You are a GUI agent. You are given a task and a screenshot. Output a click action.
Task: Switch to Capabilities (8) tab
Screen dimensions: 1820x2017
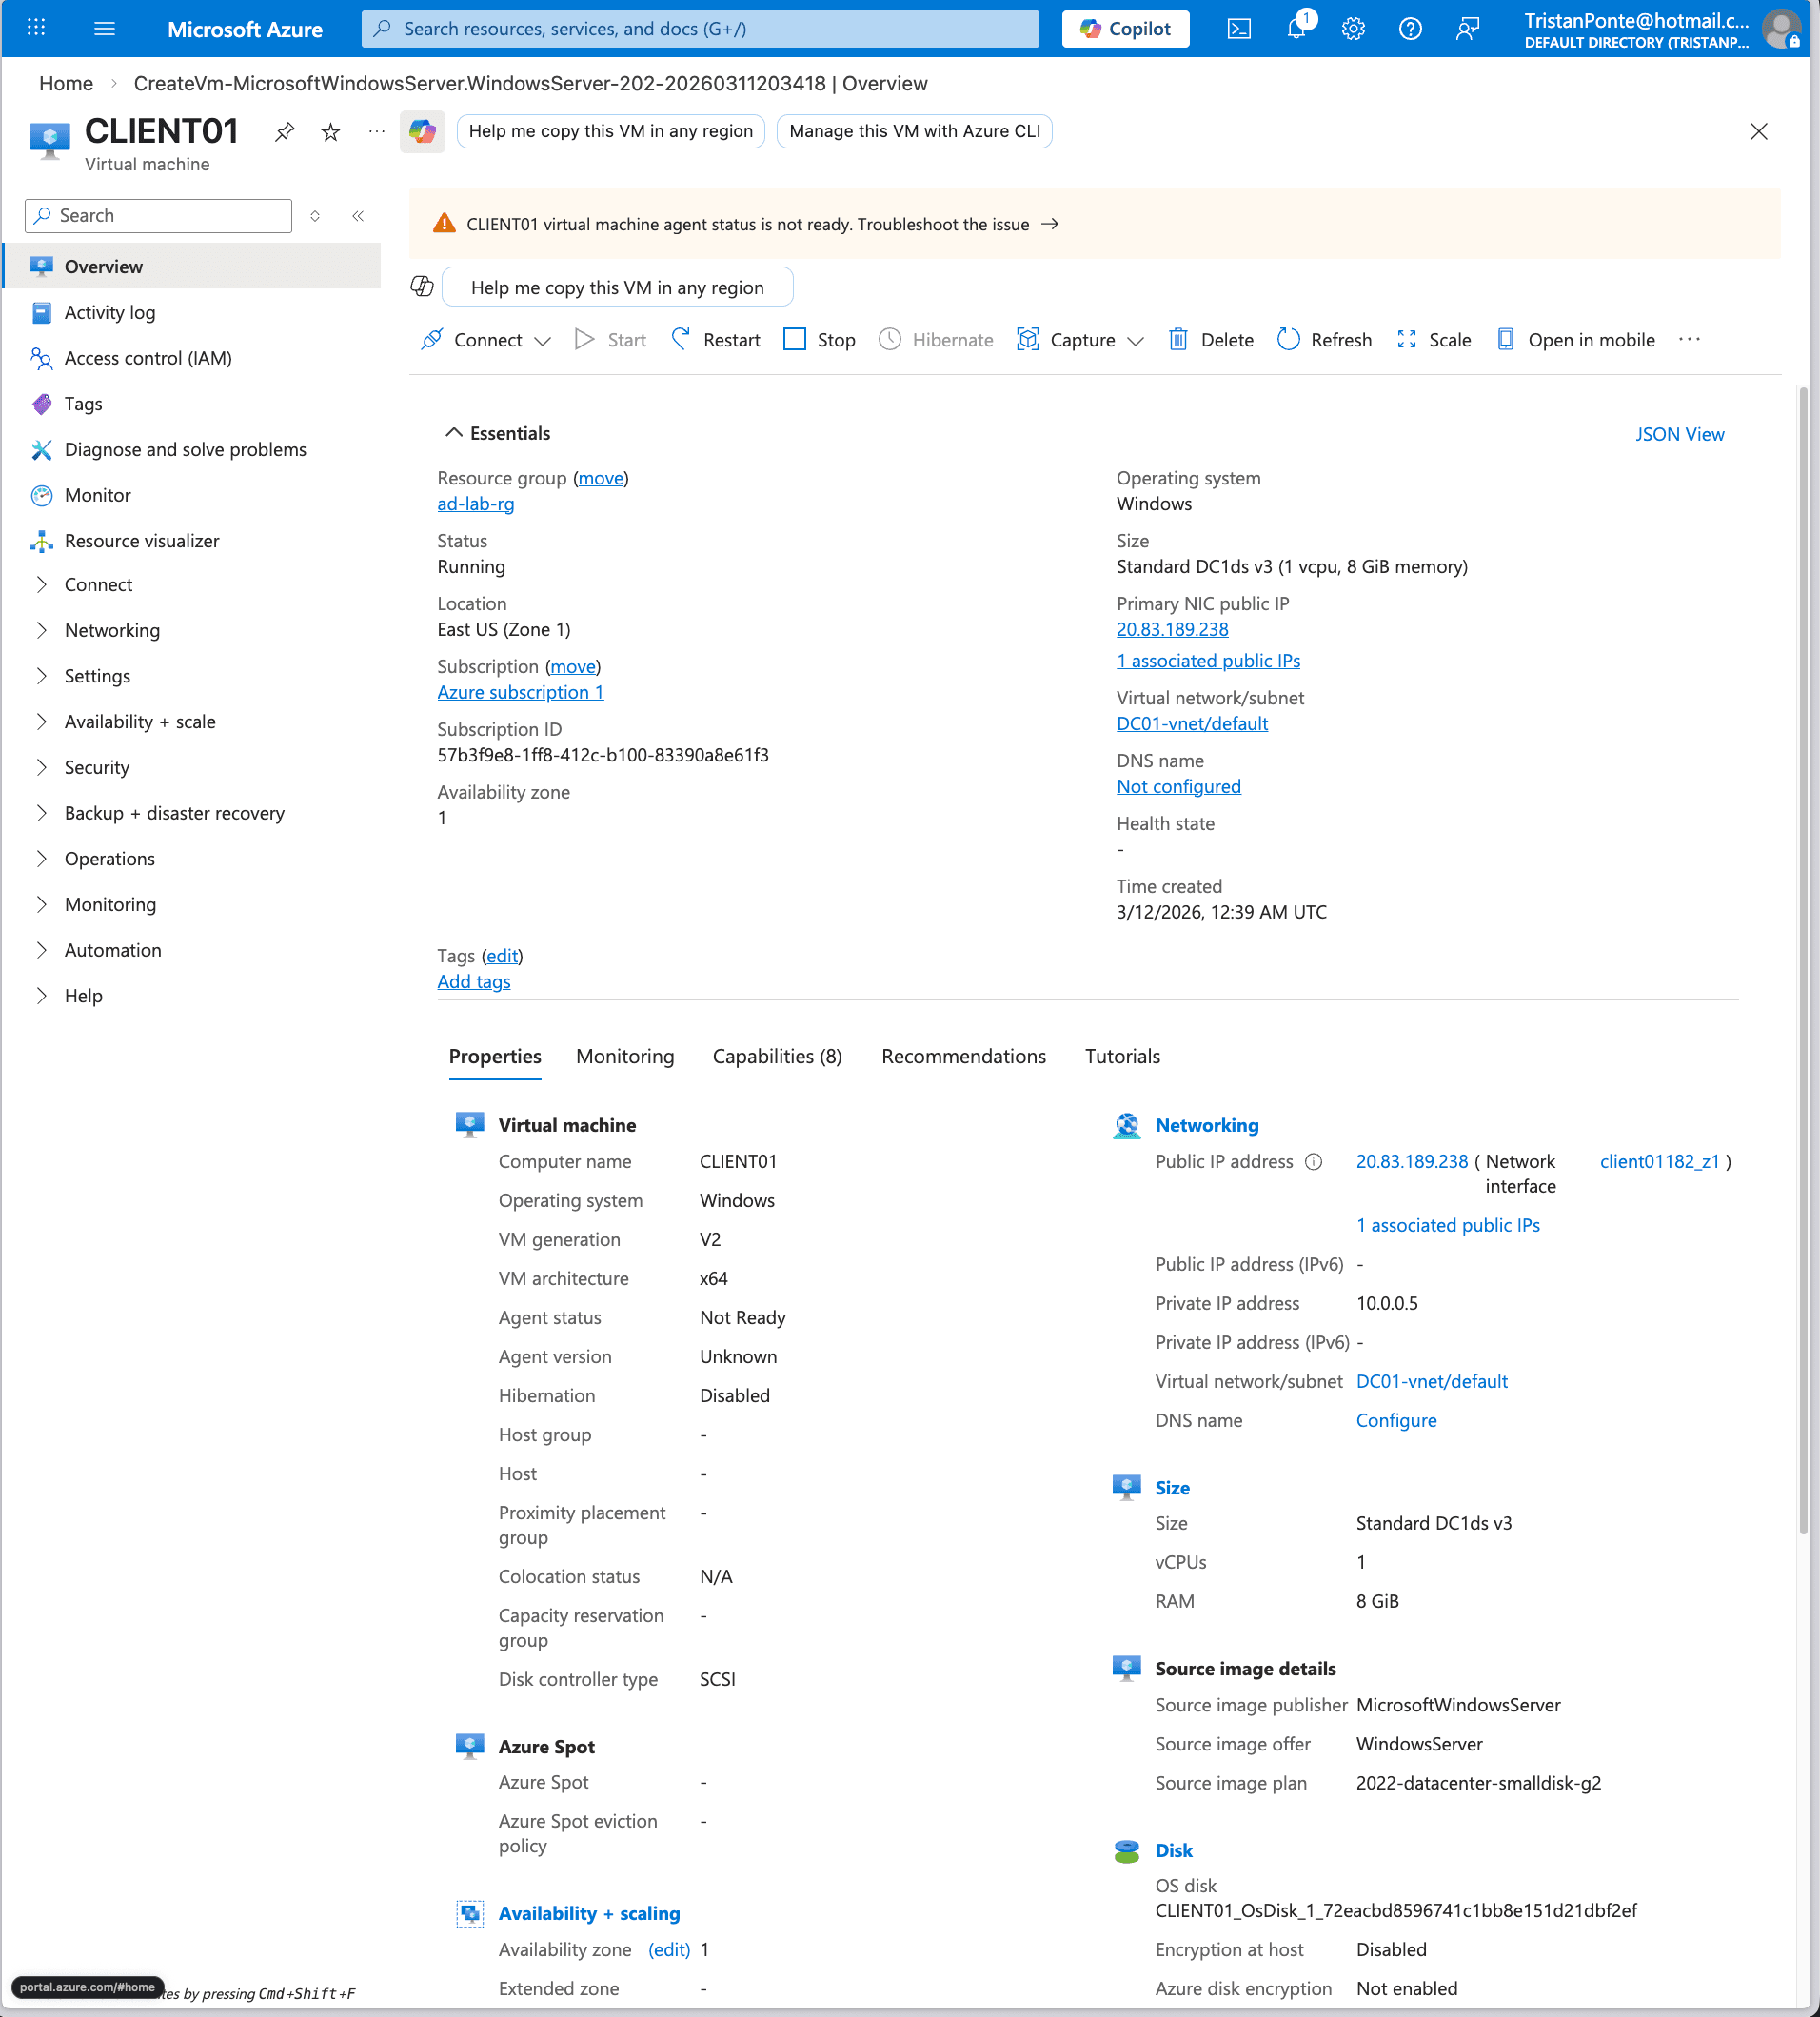(x=777, y=1057)
